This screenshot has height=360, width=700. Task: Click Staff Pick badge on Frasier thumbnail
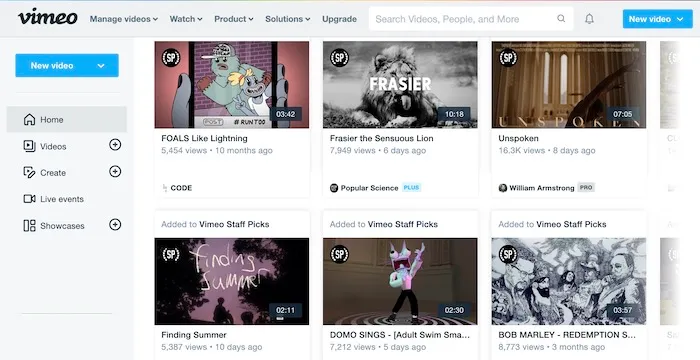click(x=339, y=58)
